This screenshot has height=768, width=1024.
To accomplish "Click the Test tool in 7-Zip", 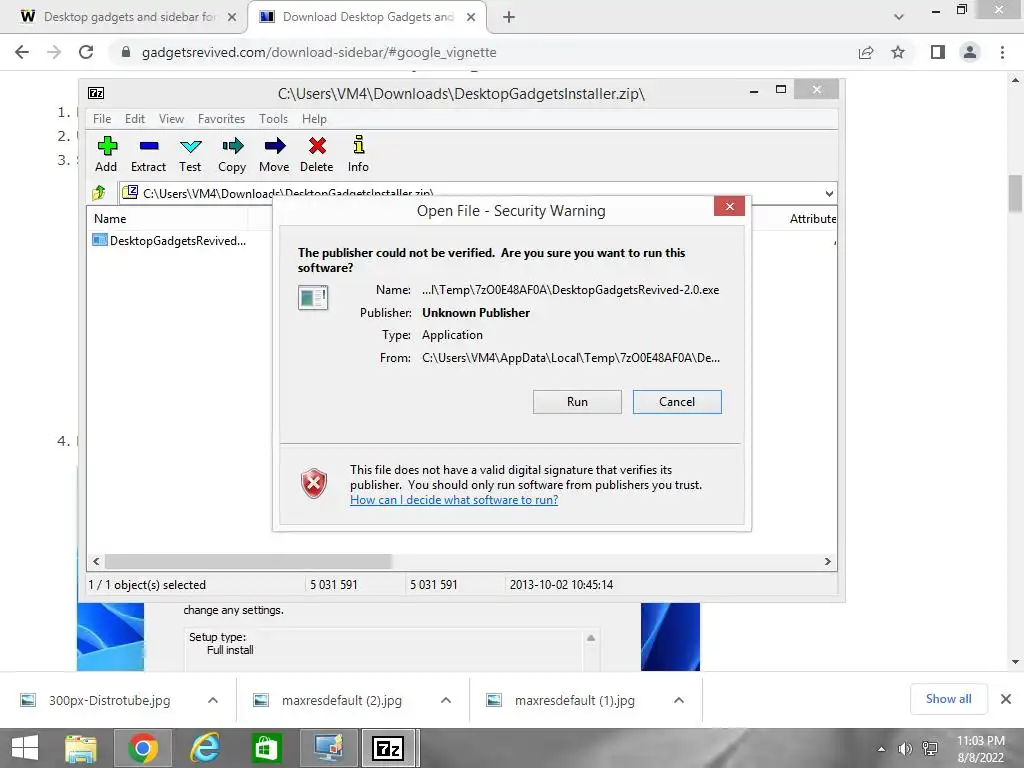I will click(190, 154).
